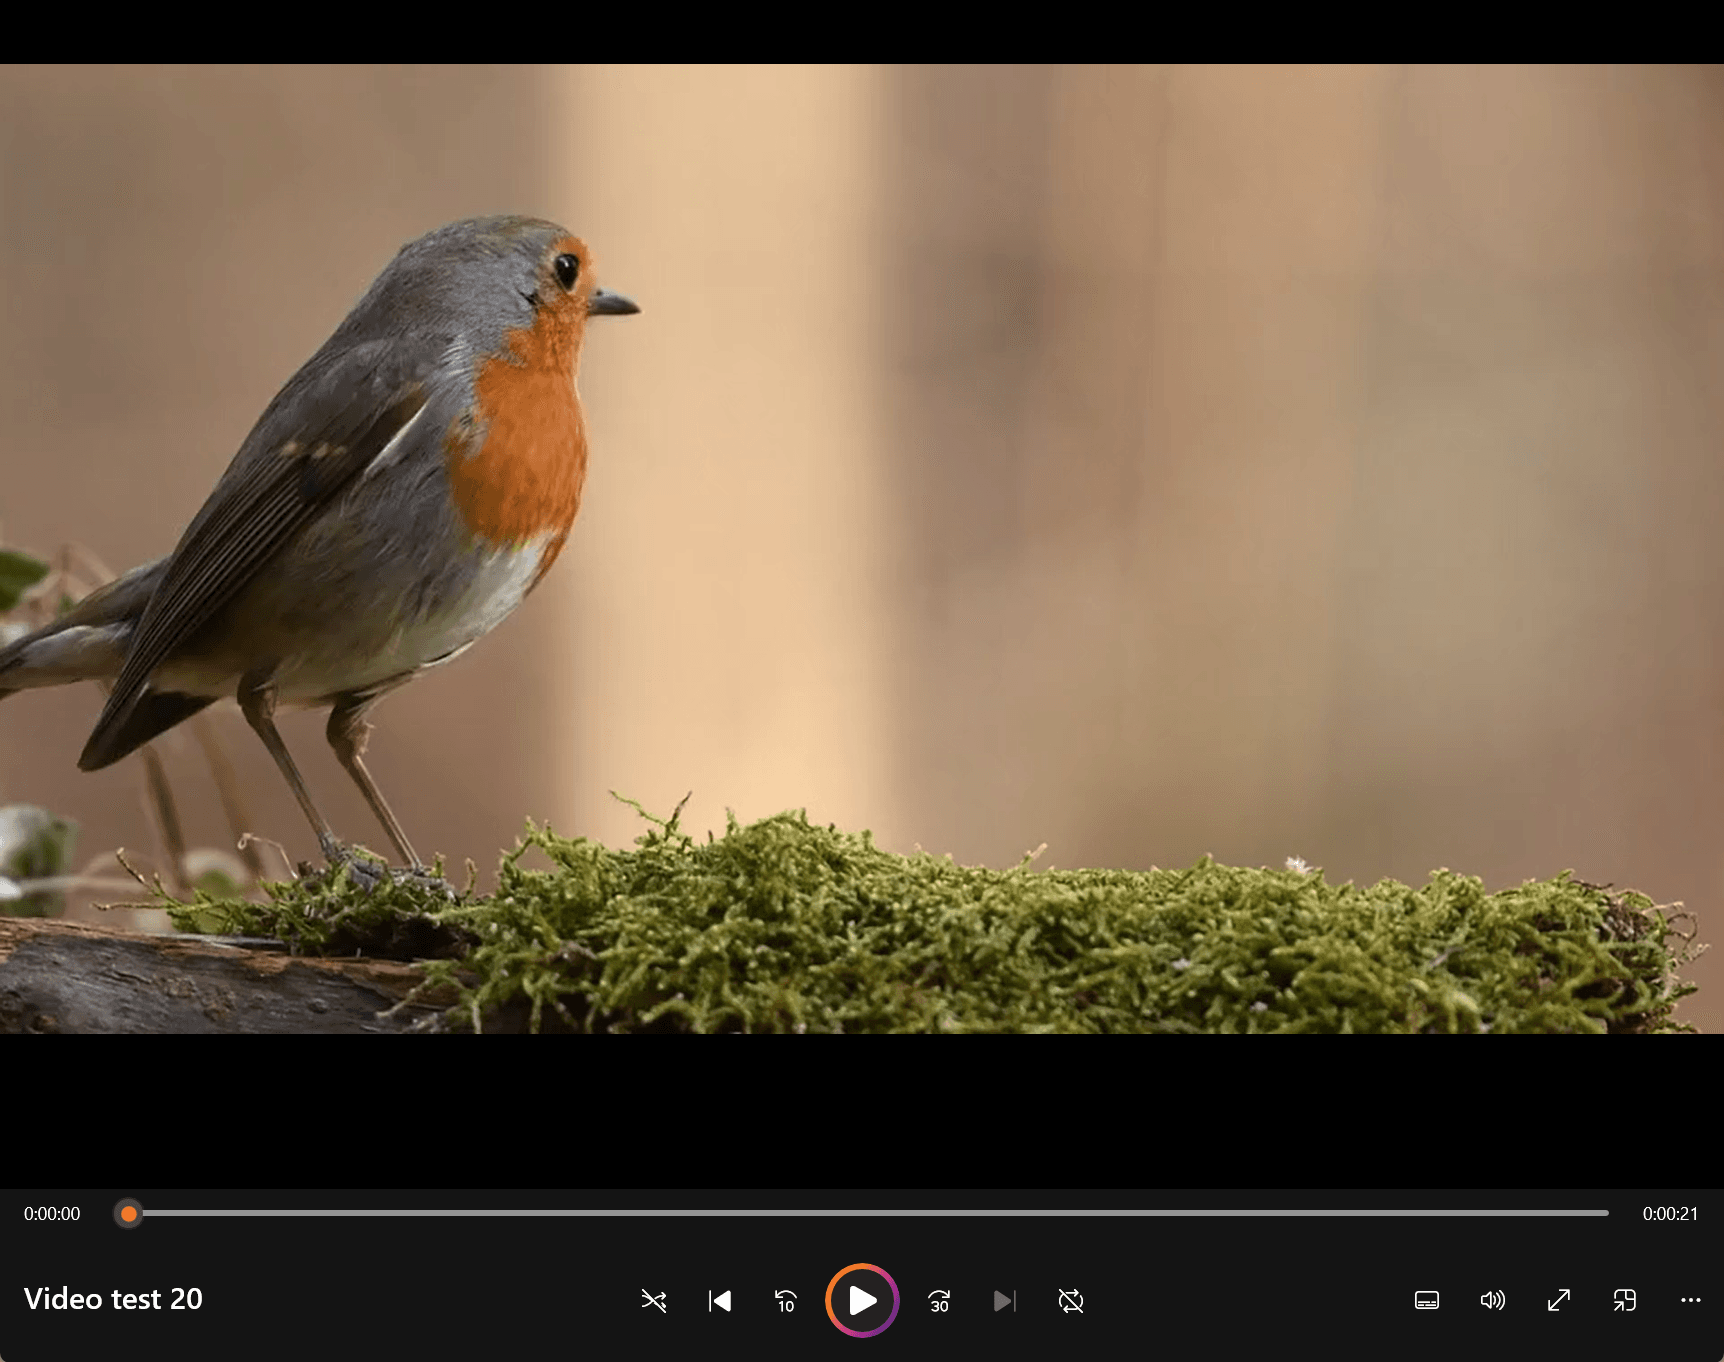
Task: Click the total duration 0:00:21 label
Action: tap(1670, 1214)
